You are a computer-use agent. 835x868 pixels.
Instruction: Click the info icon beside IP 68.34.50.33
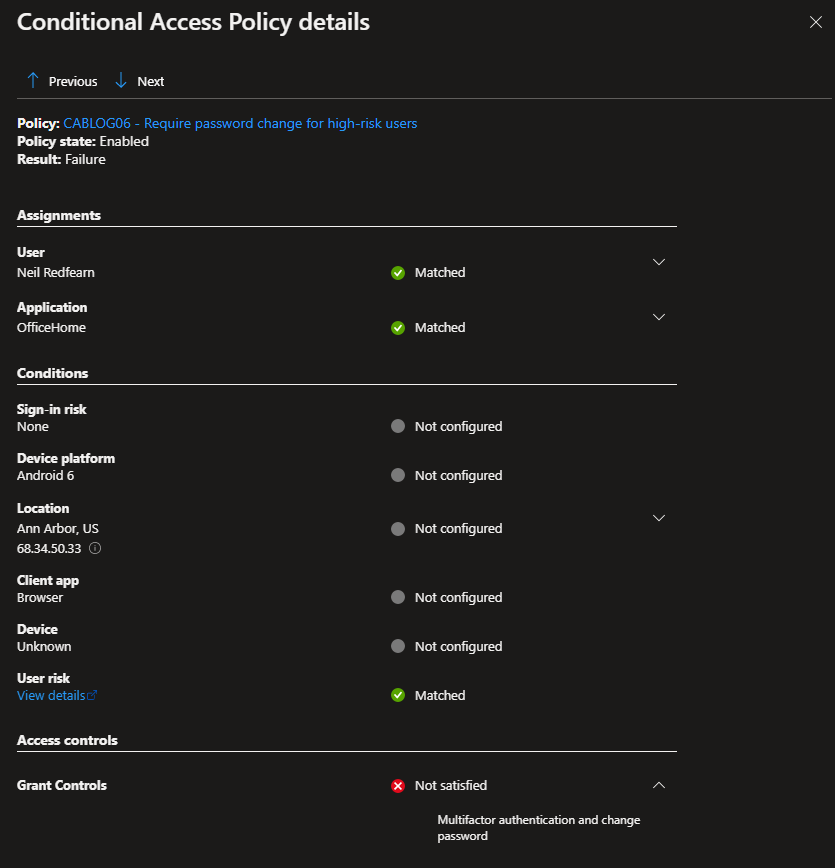pyautogui.click(x=95, y=548)
